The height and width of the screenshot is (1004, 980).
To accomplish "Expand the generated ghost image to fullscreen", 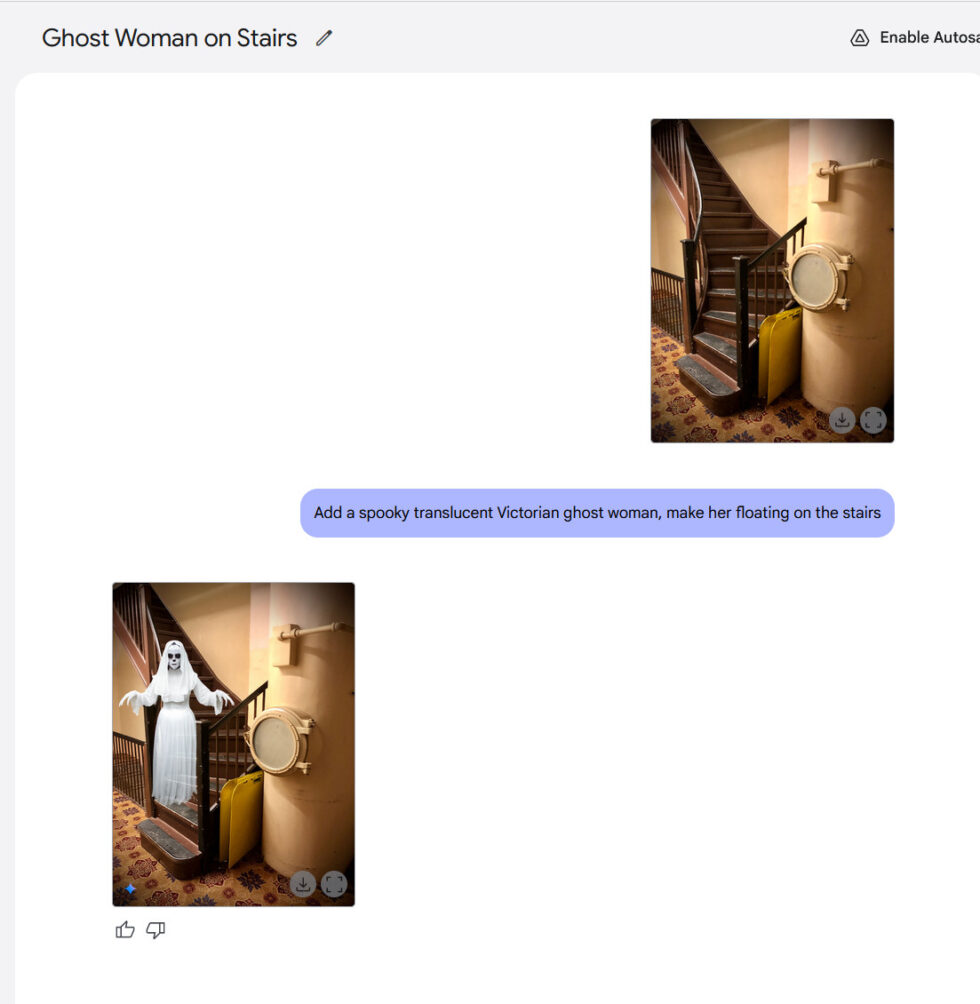I will [x=332, y=882].
